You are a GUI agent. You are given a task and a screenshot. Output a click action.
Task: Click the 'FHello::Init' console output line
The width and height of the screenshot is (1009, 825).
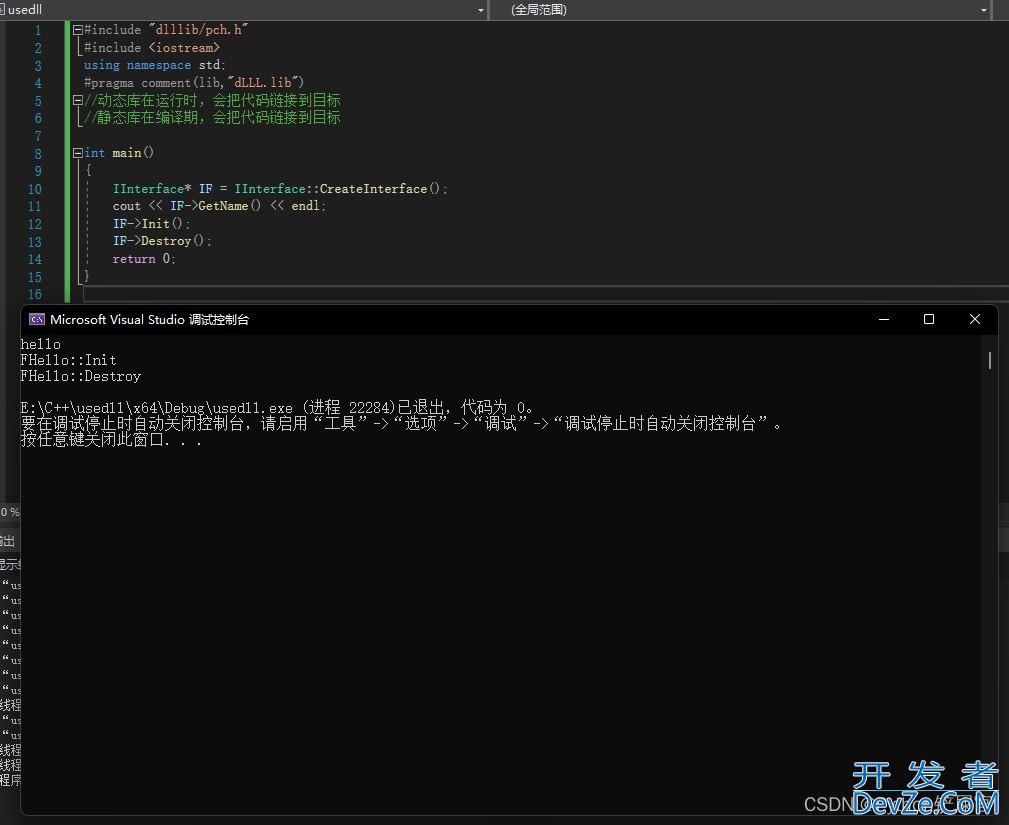68,360
